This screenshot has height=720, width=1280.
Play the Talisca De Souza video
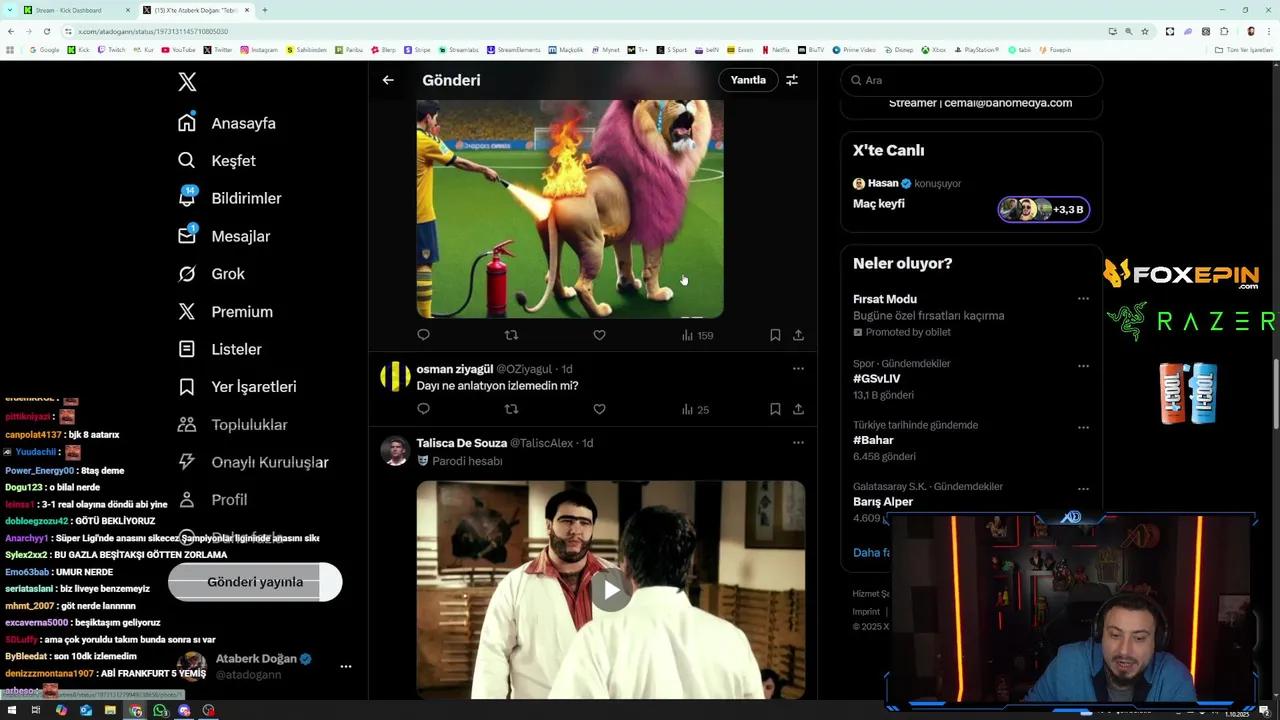(611, 590)
